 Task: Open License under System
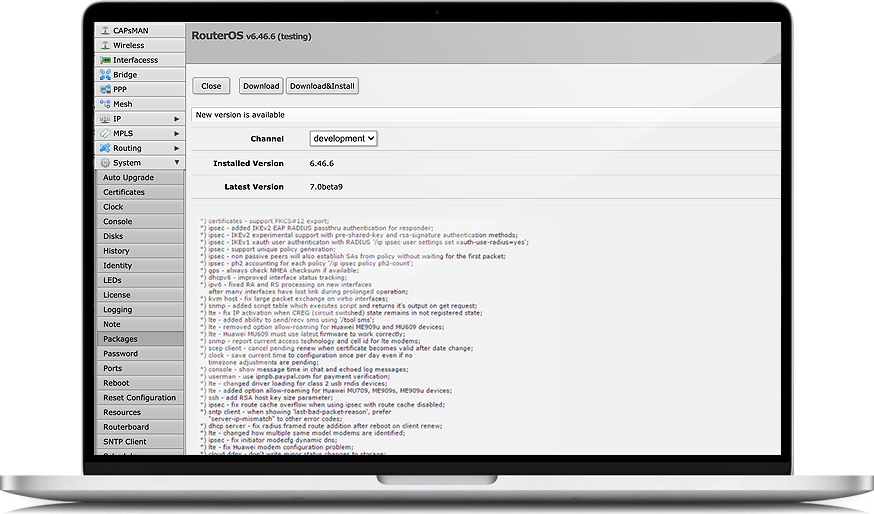[140, 295]
